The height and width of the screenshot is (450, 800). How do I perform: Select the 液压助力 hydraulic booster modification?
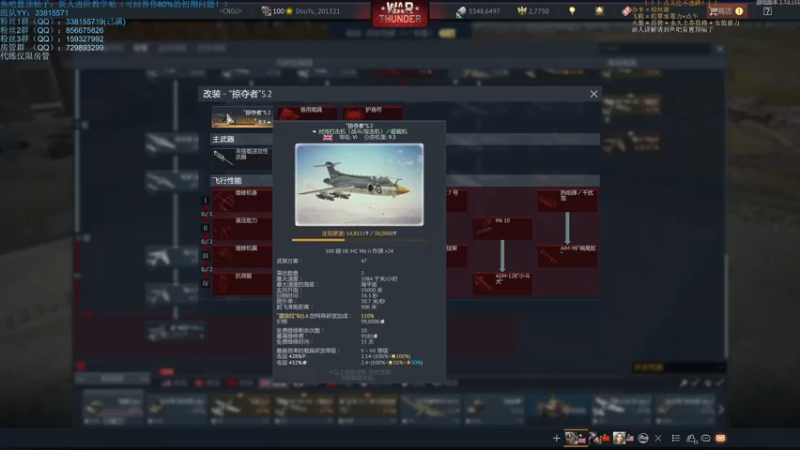[x=242, y=228]
